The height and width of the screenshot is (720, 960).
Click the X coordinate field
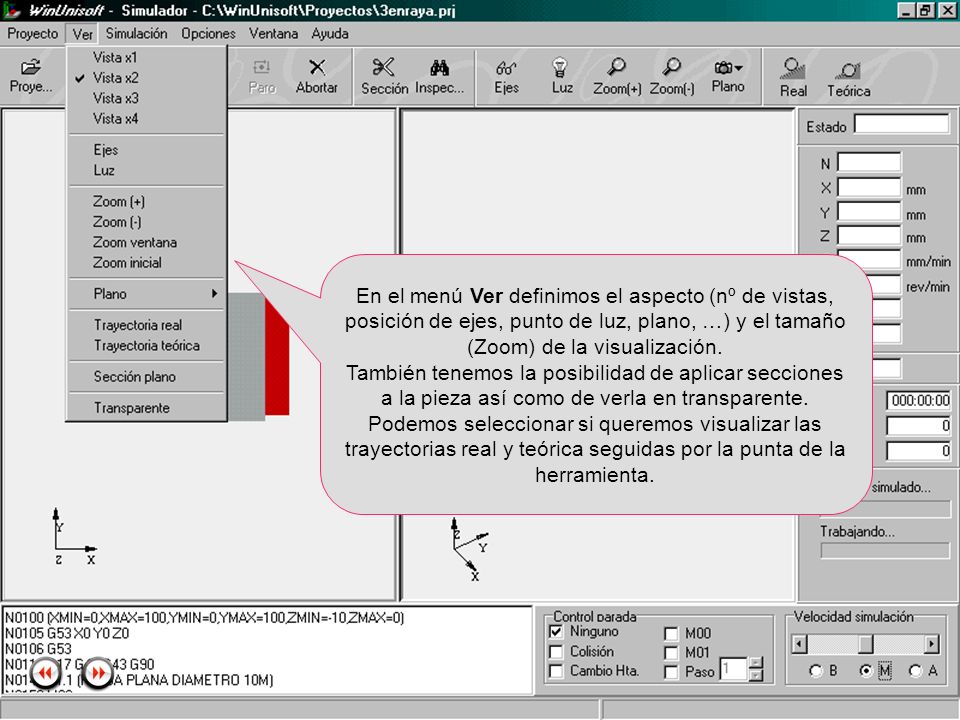(869, 187)
